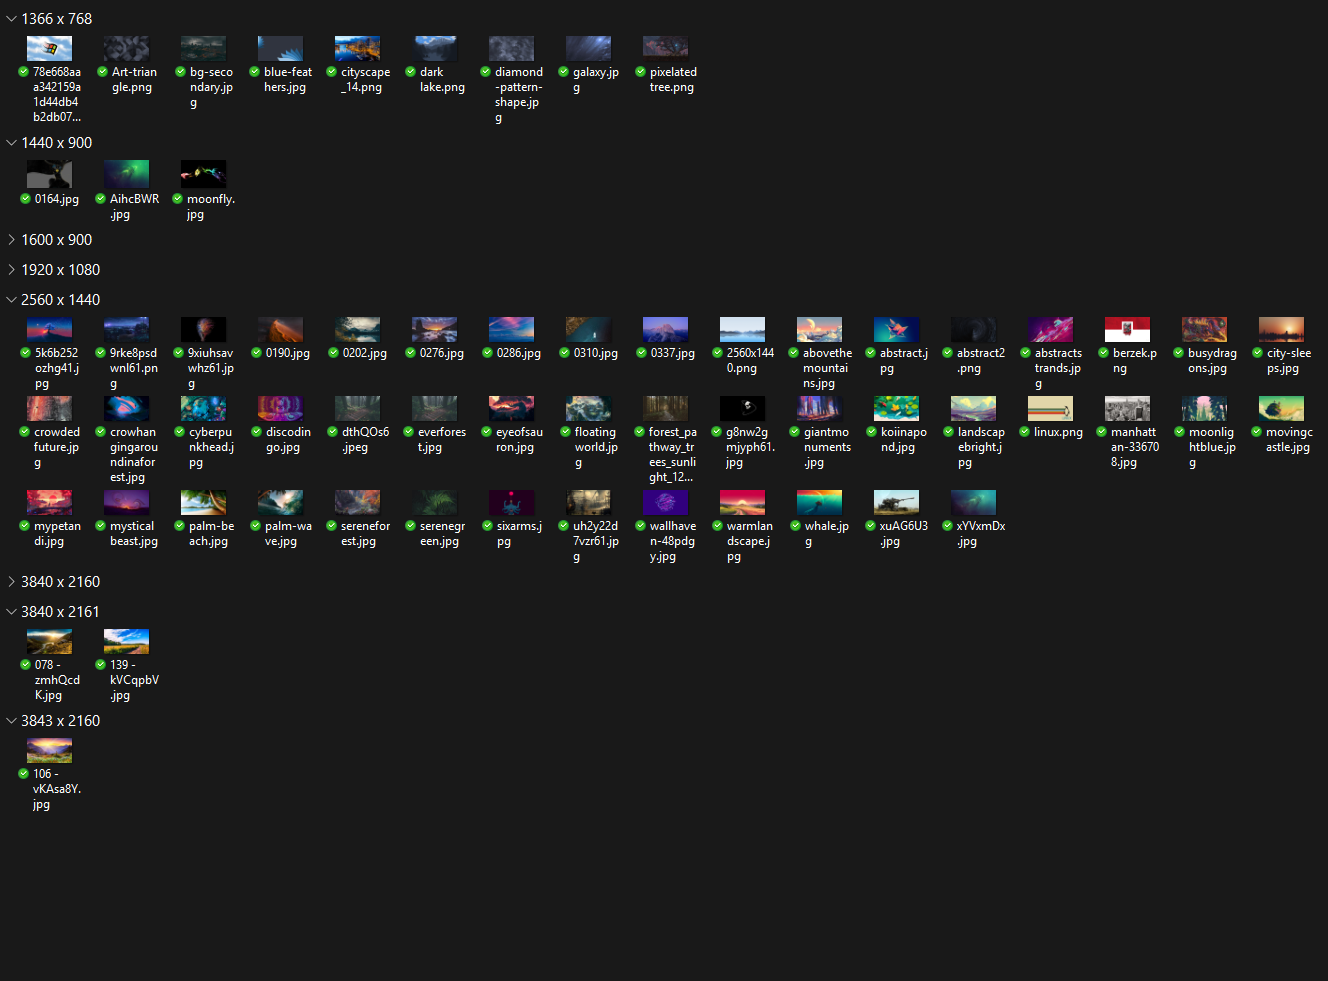Viewport: 1328px width, 981px height.
Task: Click file name 'busydragons.jpg'
Action: 1212,361
